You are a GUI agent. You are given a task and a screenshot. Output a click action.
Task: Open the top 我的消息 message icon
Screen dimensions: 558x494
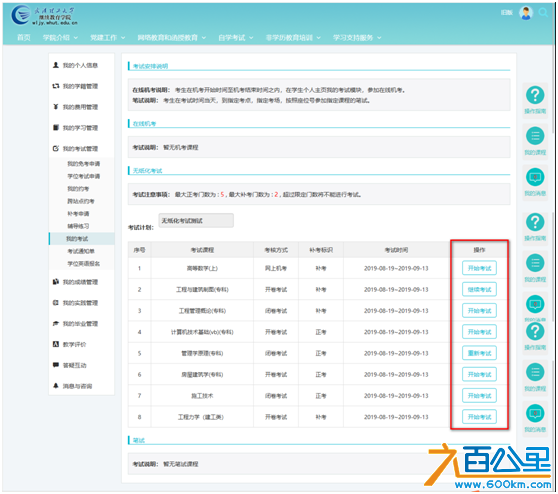535,177
